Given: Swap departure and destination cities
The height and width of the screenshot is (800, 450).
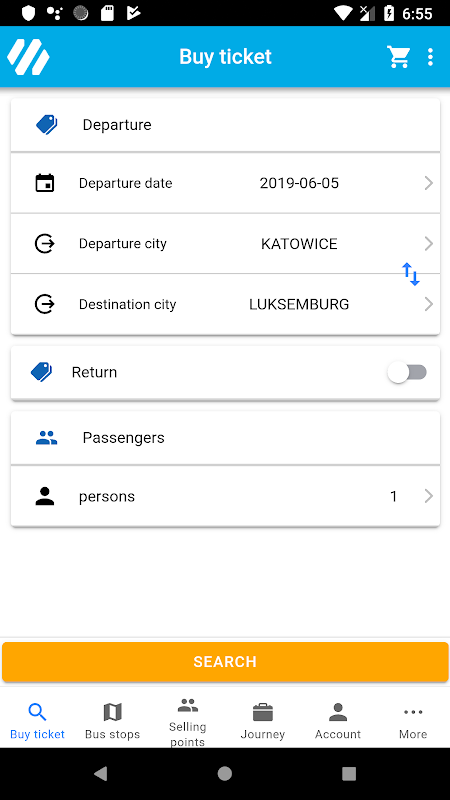Looking at the screenshot, I should click(x=411, y=274).
